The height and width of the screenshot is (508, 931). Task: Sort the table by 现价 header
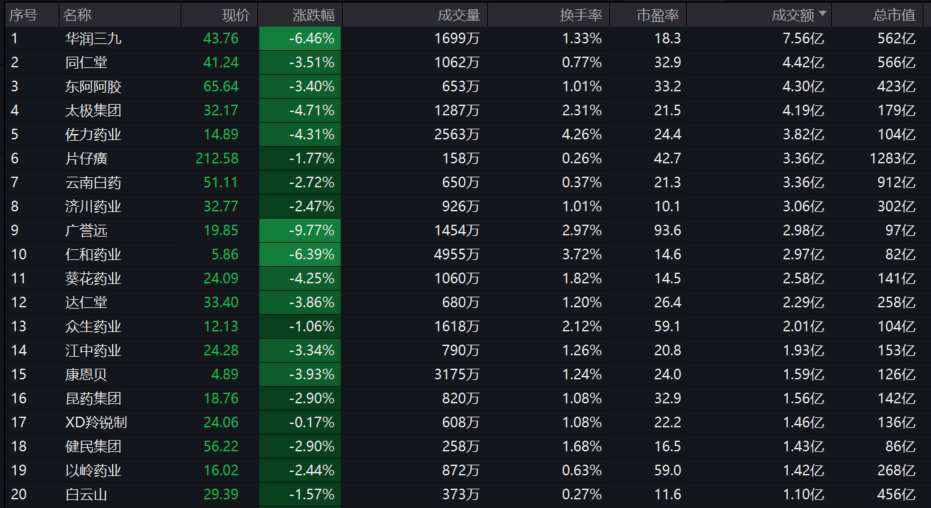tap(236, 15)
